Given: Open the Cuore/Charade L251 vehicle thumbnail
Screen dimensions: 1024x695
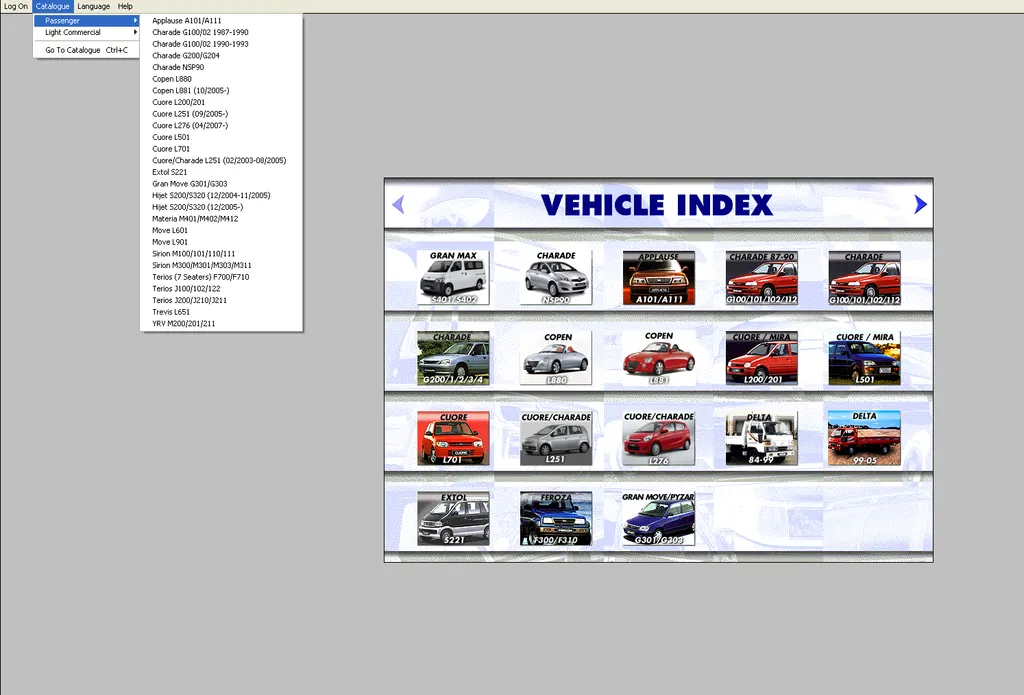Looking at the screenshot, I should [556, 438].
